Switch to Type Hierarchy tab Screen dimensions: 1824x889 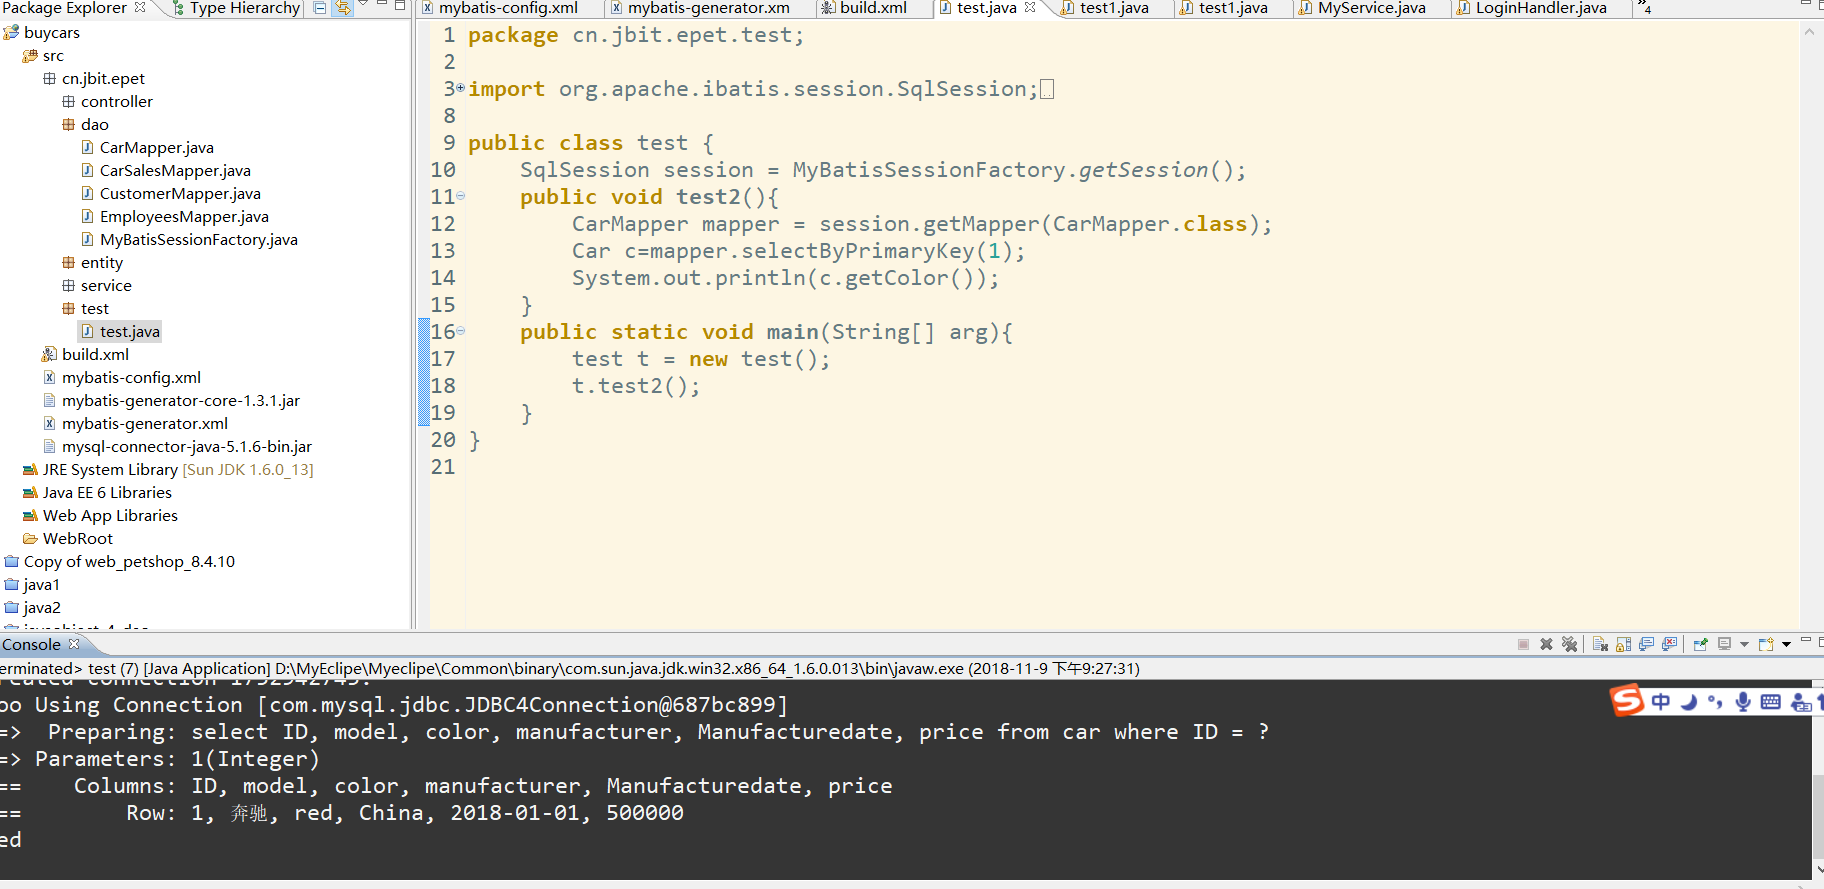[235, 8]
